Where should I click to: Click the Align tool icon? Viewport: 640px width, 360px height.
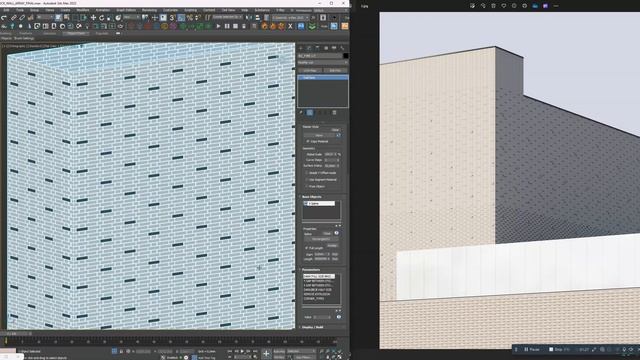tap(258, 18)
